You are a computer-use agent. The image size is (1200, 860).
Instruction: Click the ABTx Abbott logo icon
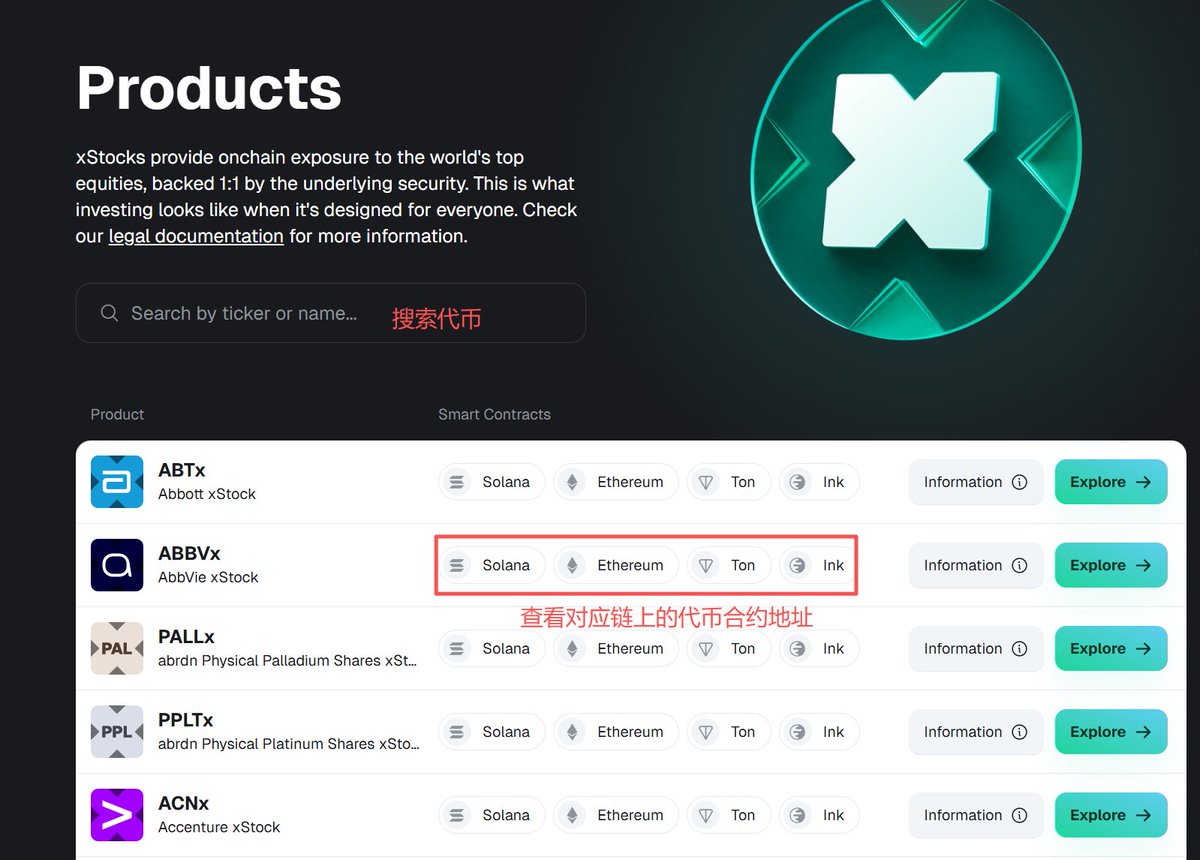[x=117, y=482]
